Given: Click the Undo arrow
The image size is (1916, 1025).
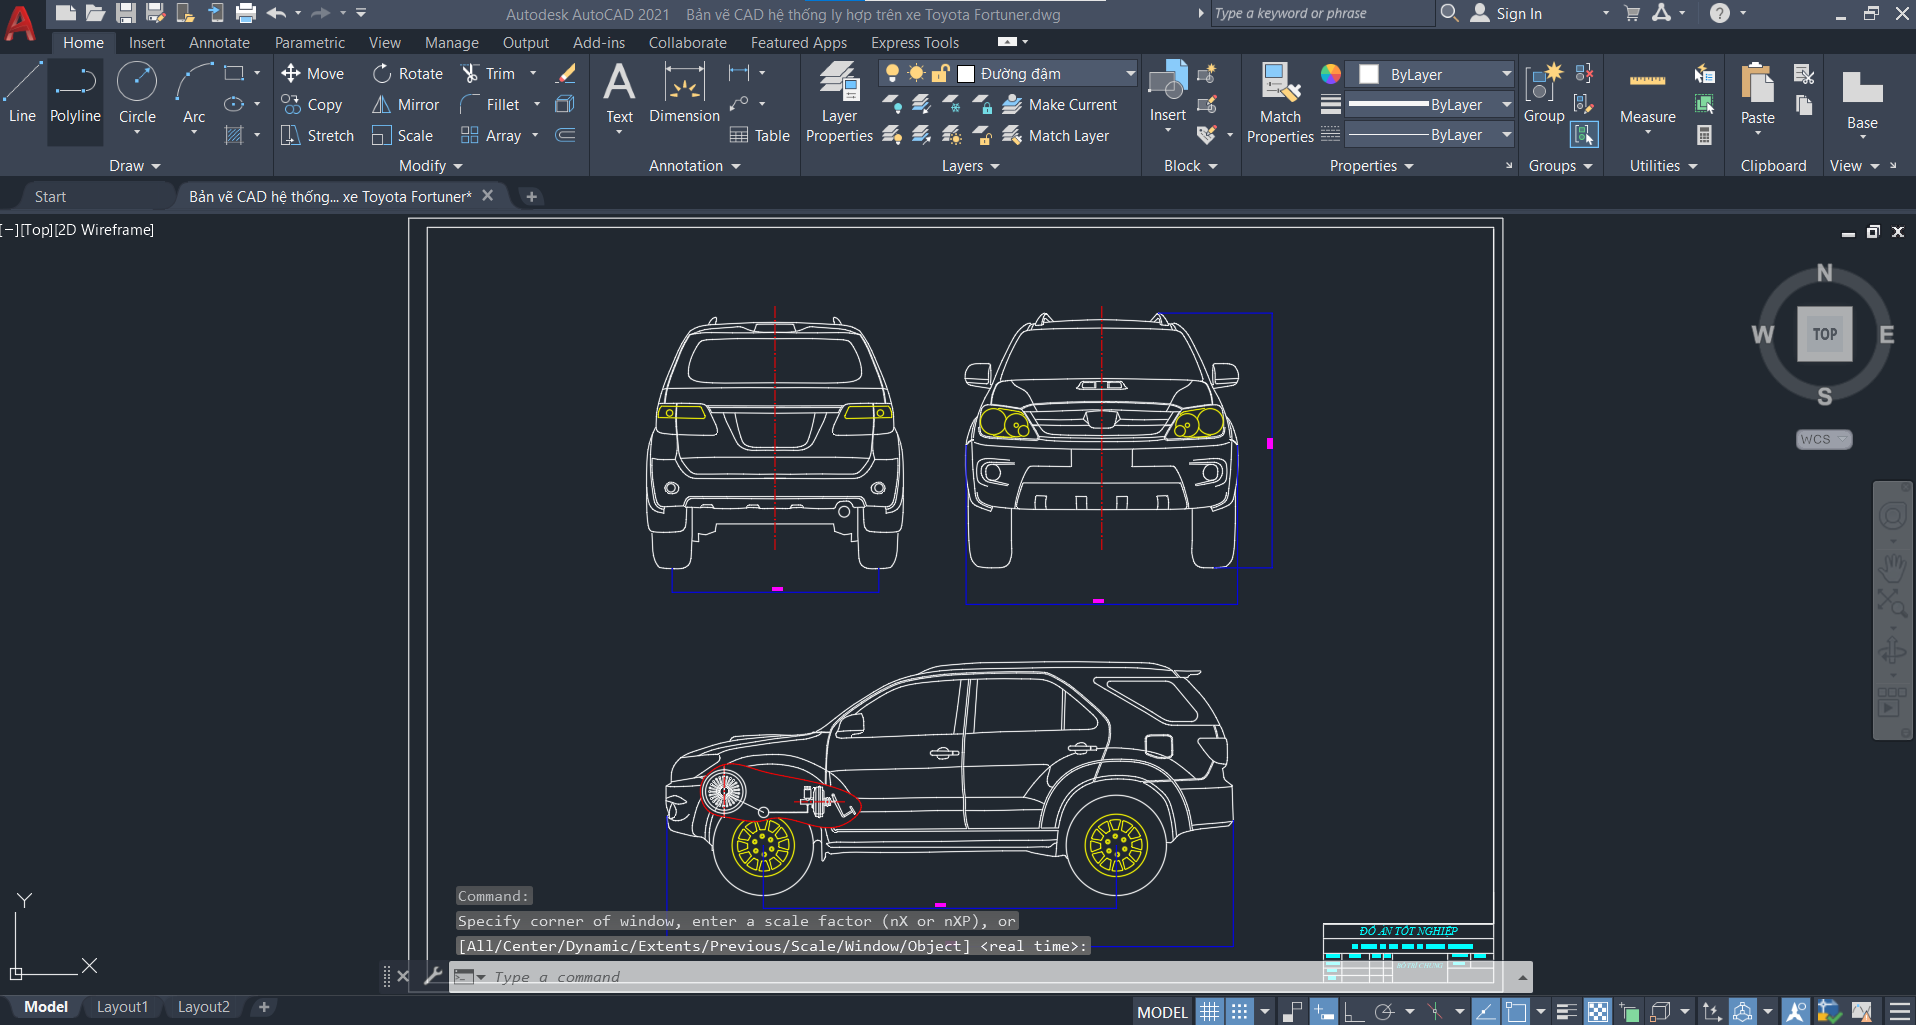Looking at the screenshot, I should point(277,13).
